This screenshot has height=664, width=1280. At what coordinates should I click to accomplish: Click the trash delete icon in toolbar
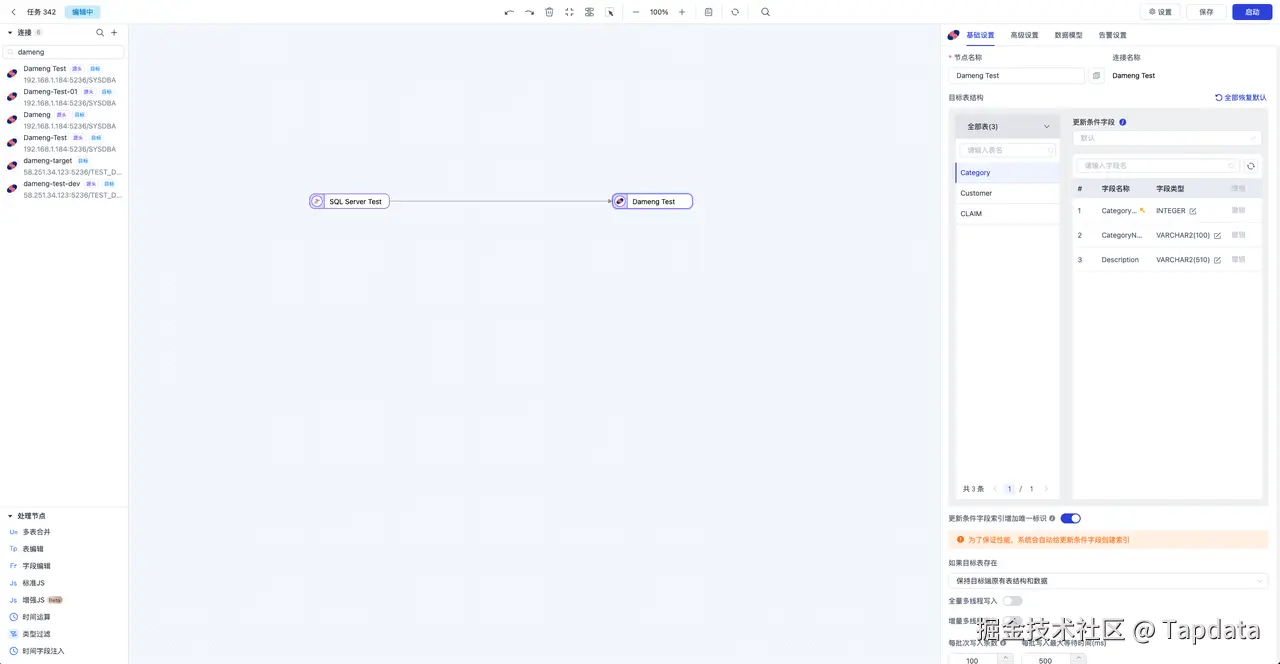[x=549, y=12]
